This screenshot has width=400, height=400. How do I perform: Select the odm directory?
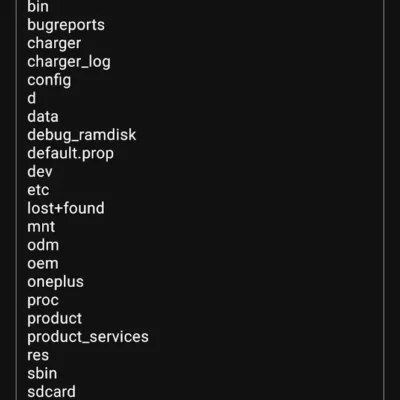pyautogui.click(x=43, y=245)
